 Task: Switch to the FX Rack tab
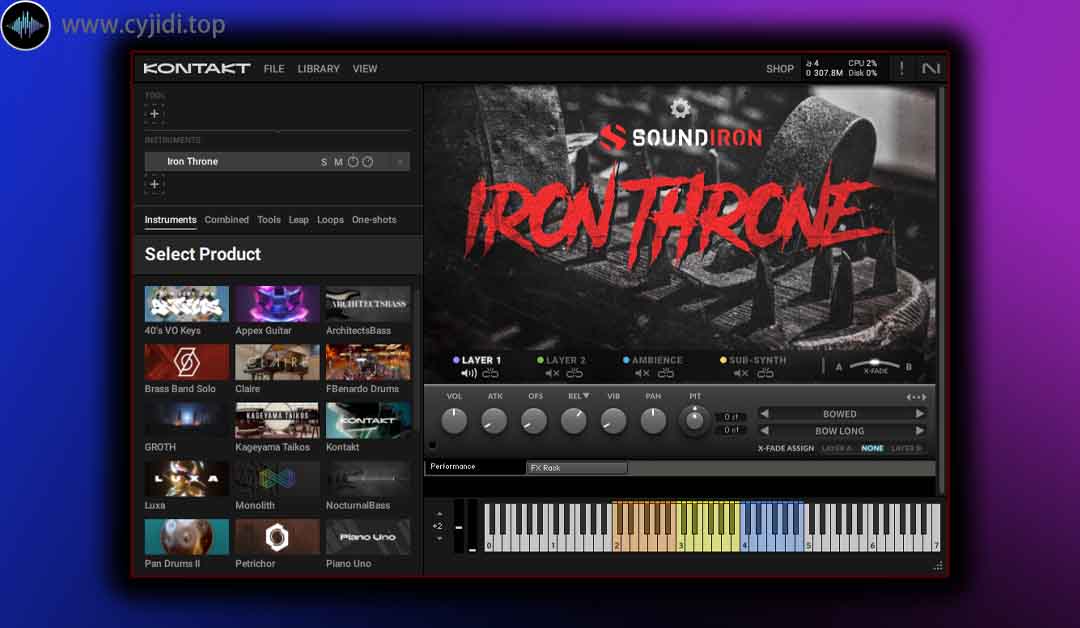click(x=577, y=468)
